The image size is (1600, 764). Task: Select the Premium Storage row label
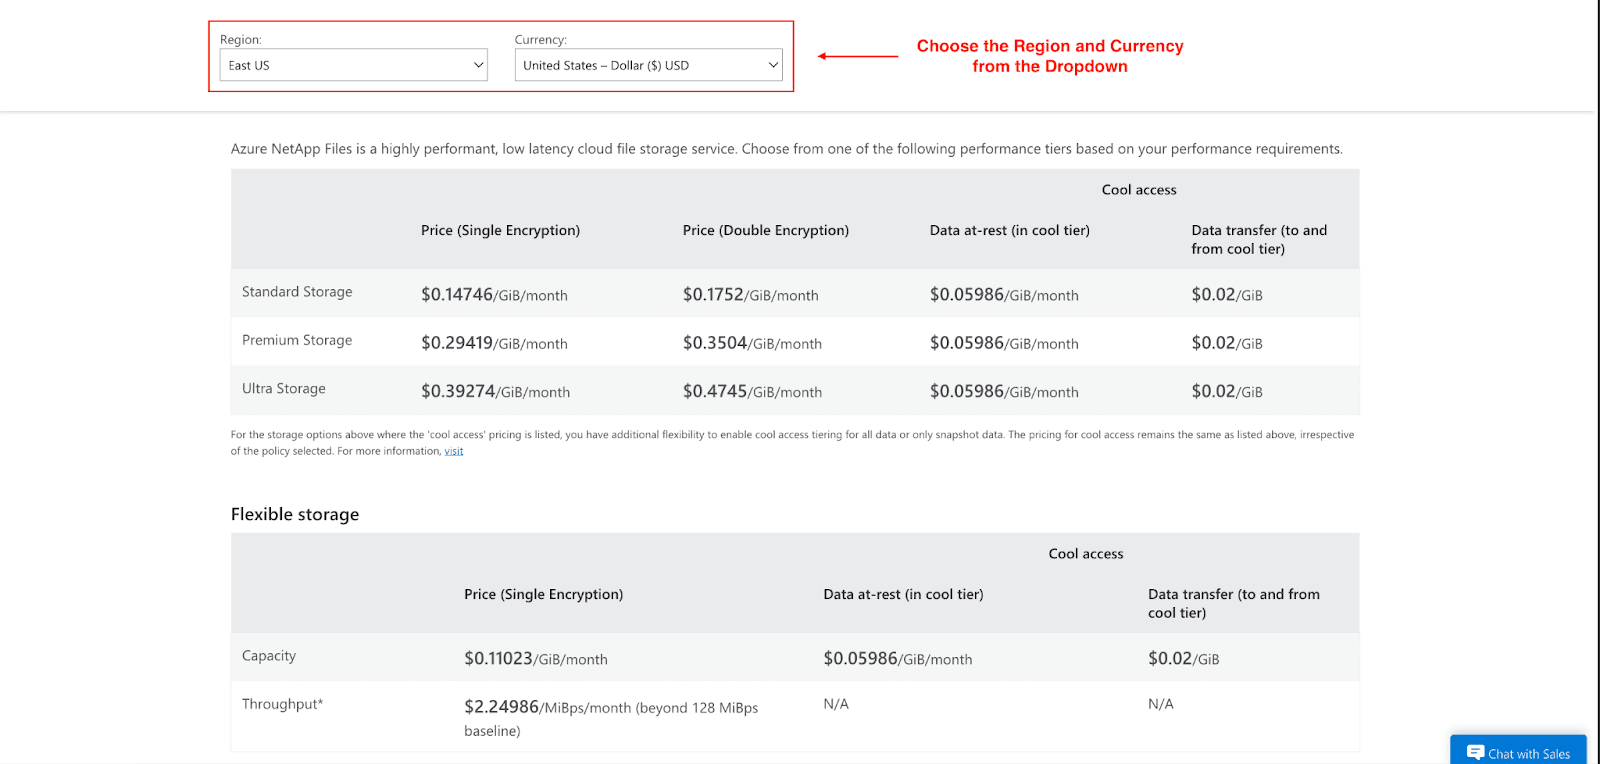coord(297,340)
